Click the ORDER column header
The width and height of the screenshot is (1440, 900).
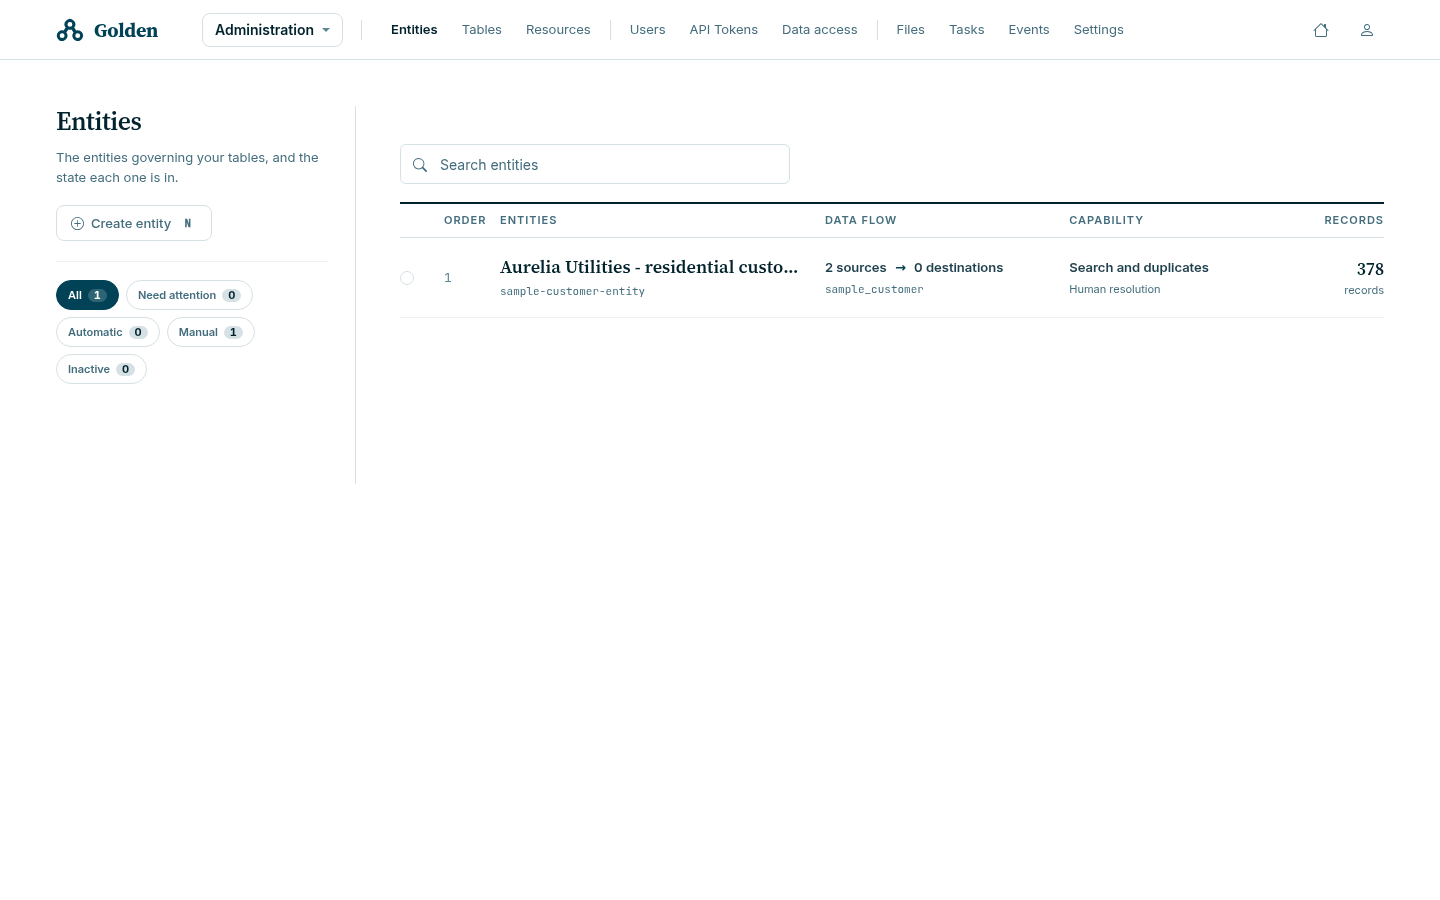pos(465,220)
